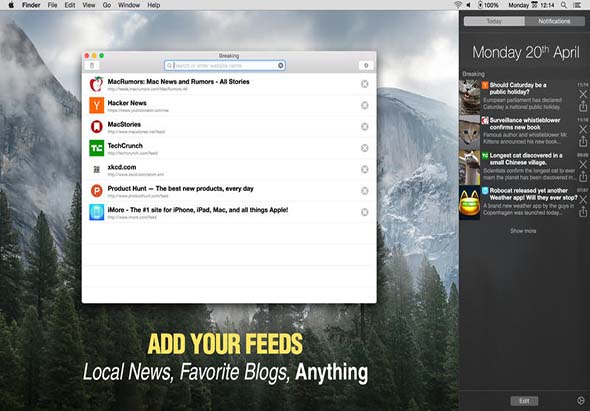Select the MacRumors feed row
Screen dimensions: 590x411
[229, 84]
